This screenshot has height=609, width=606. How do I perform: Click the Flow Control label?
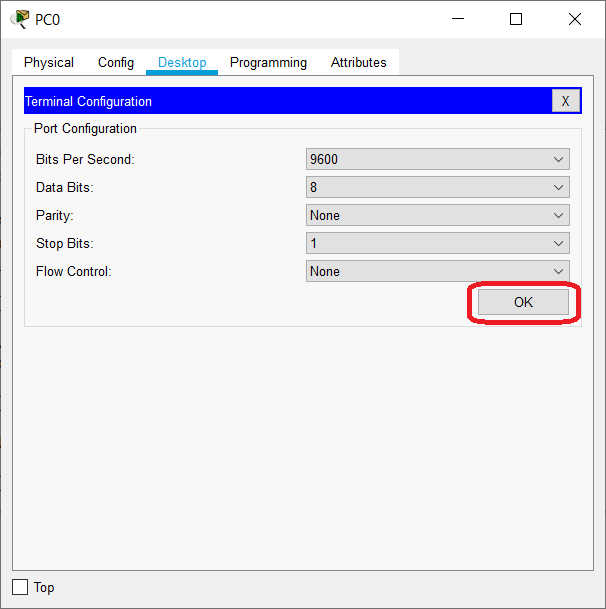click(x=73, y=271)
